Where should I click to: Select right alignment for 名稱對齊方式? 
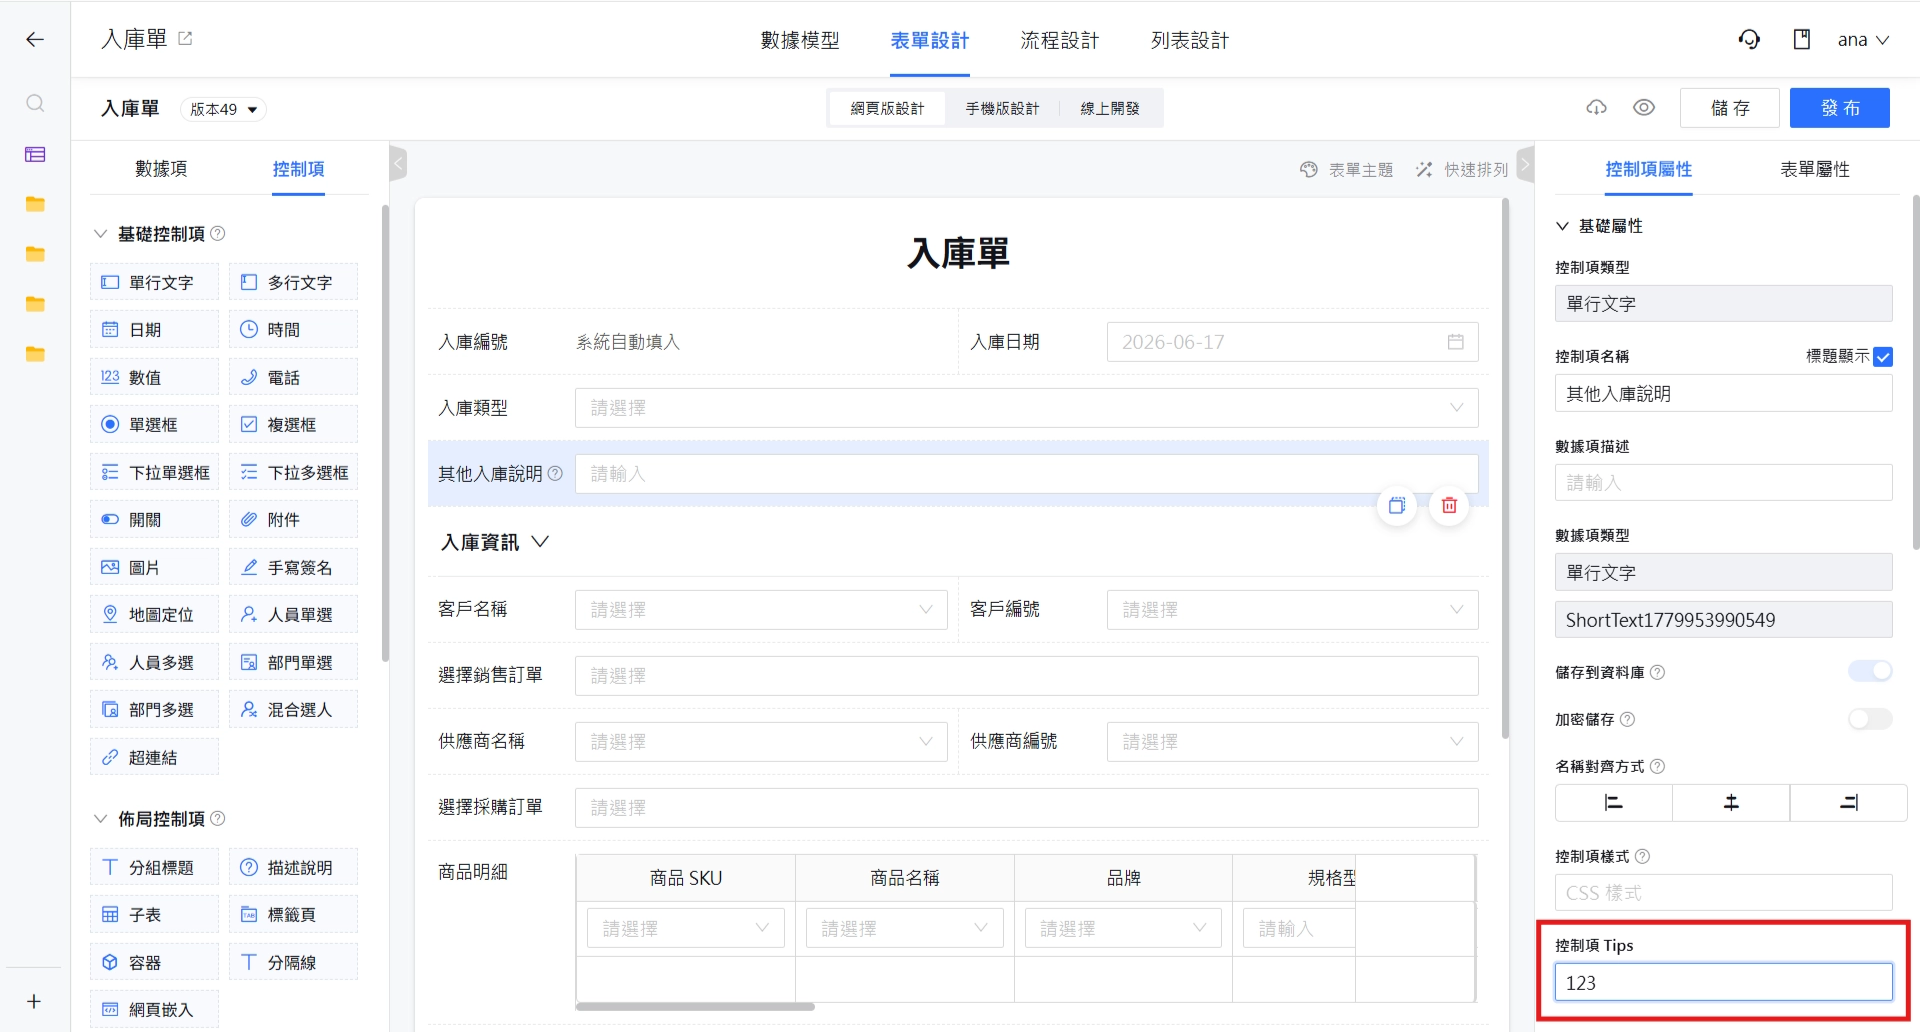1849,802
